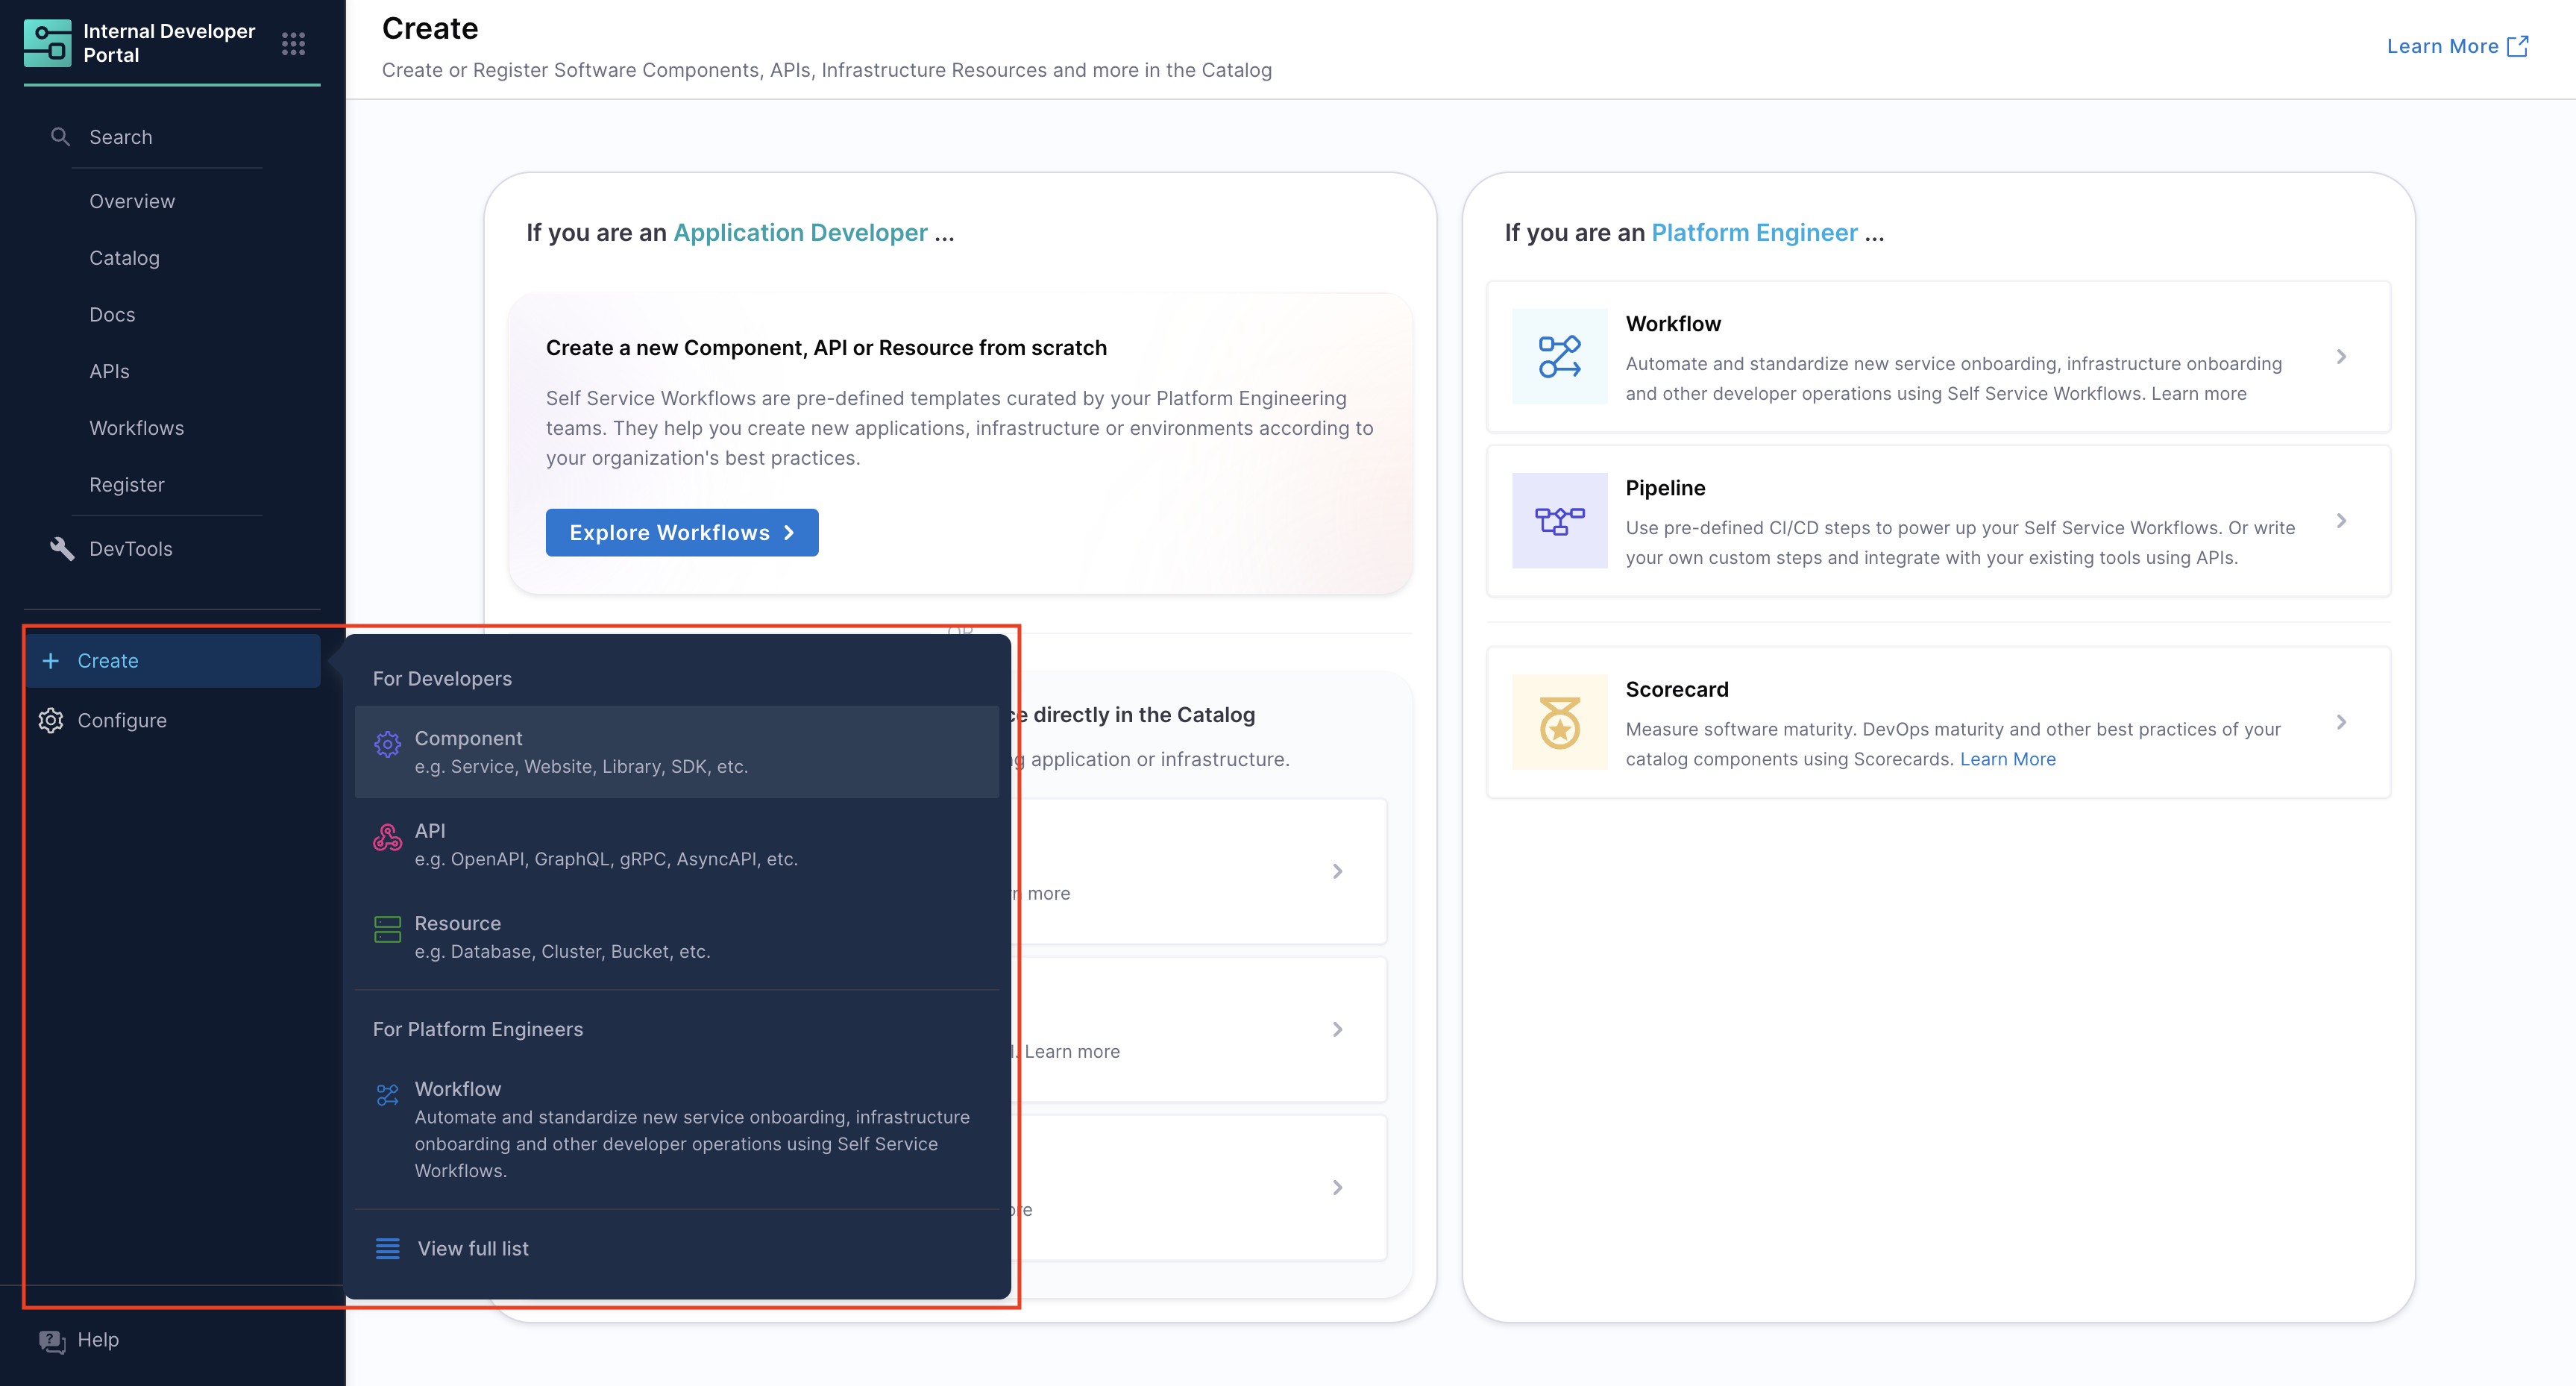
Task: Expand the Workflow card chevron
Action: click(2341, 356)
